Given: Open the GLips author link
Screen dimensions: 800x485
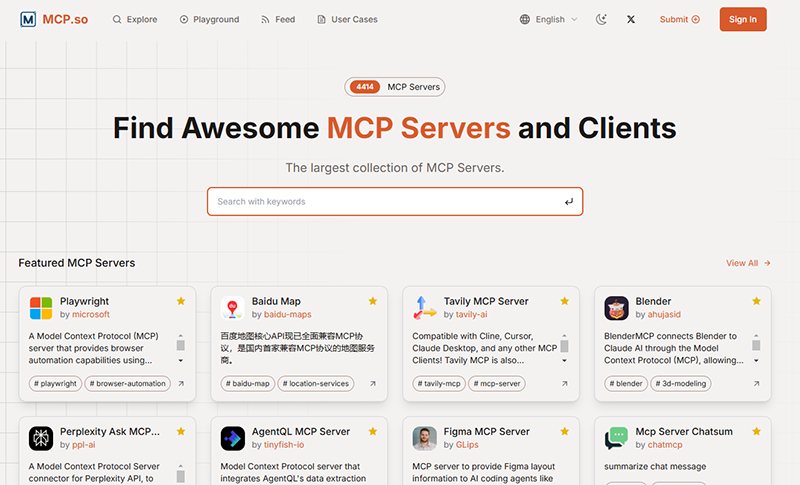Looking at the screenshot, I should [x=467, y=445].
